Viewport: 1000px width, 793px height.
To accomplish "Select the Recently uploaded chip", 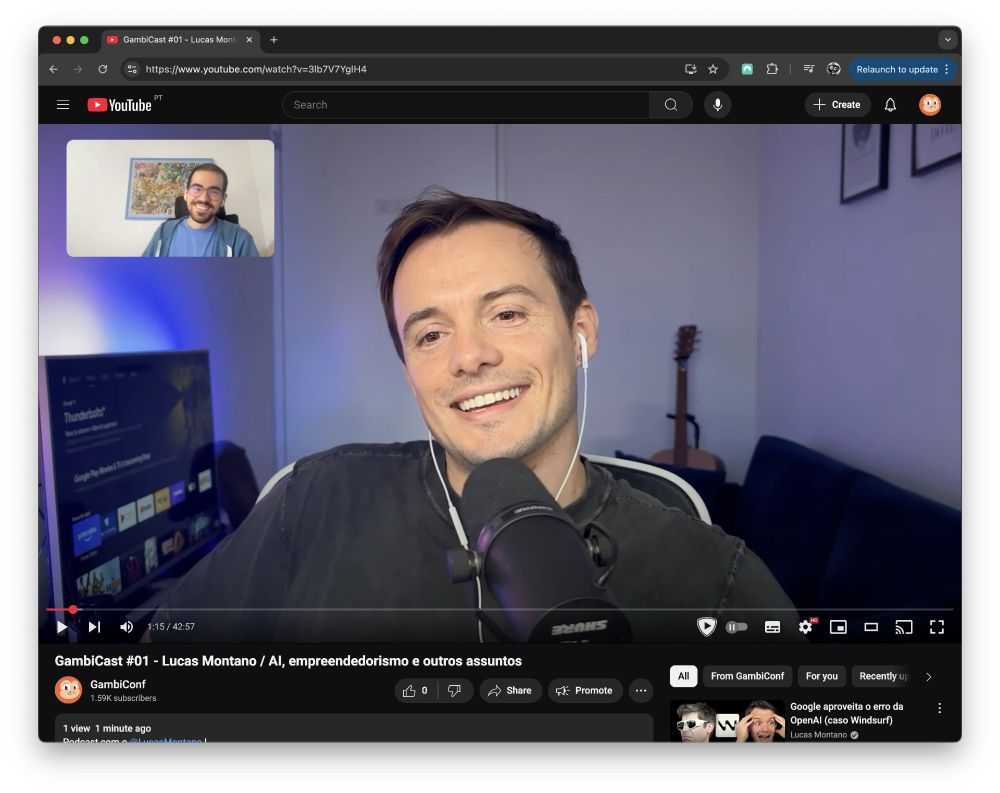I will pos(883,676).
